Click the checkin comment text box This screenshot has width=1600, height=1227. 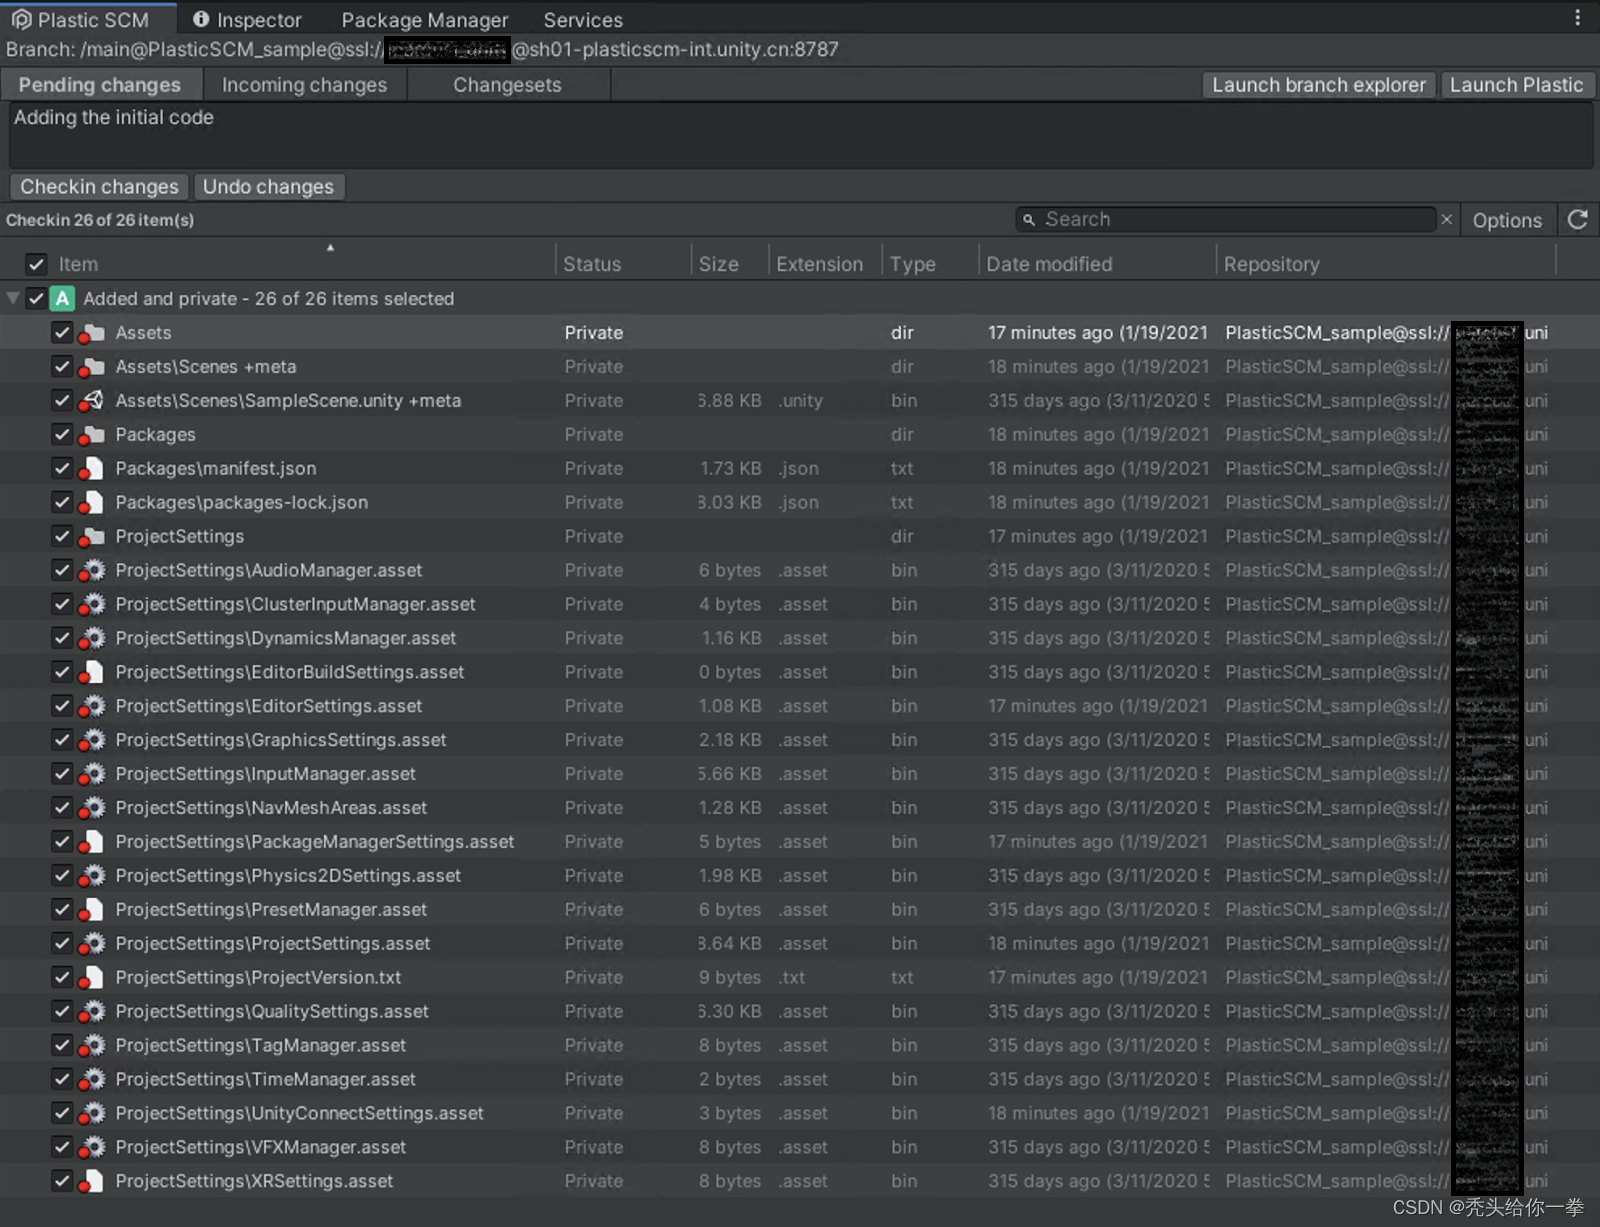(x=800, y=134)
